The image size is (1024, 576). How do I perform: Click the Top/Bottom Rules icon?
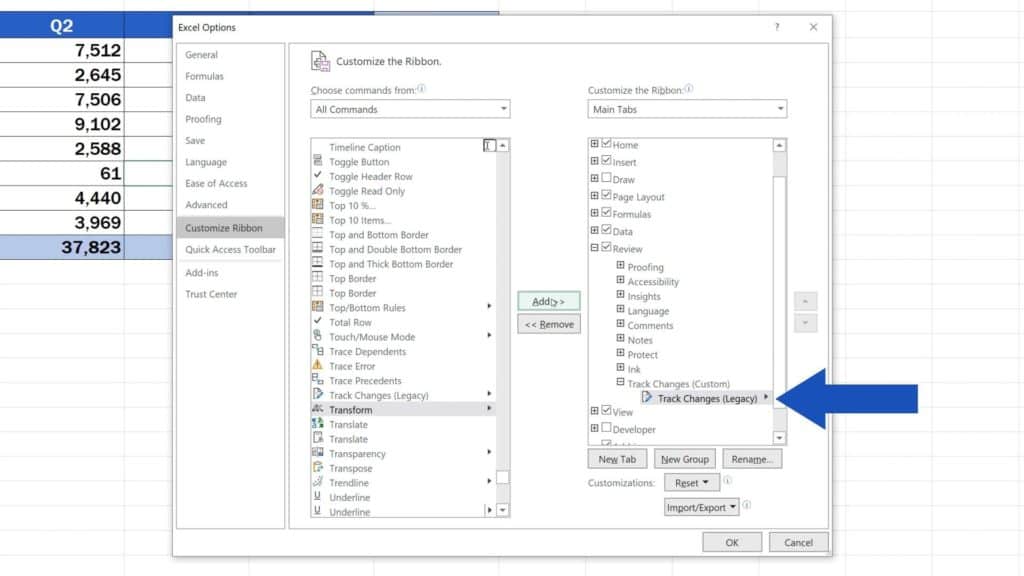[317, 306]
